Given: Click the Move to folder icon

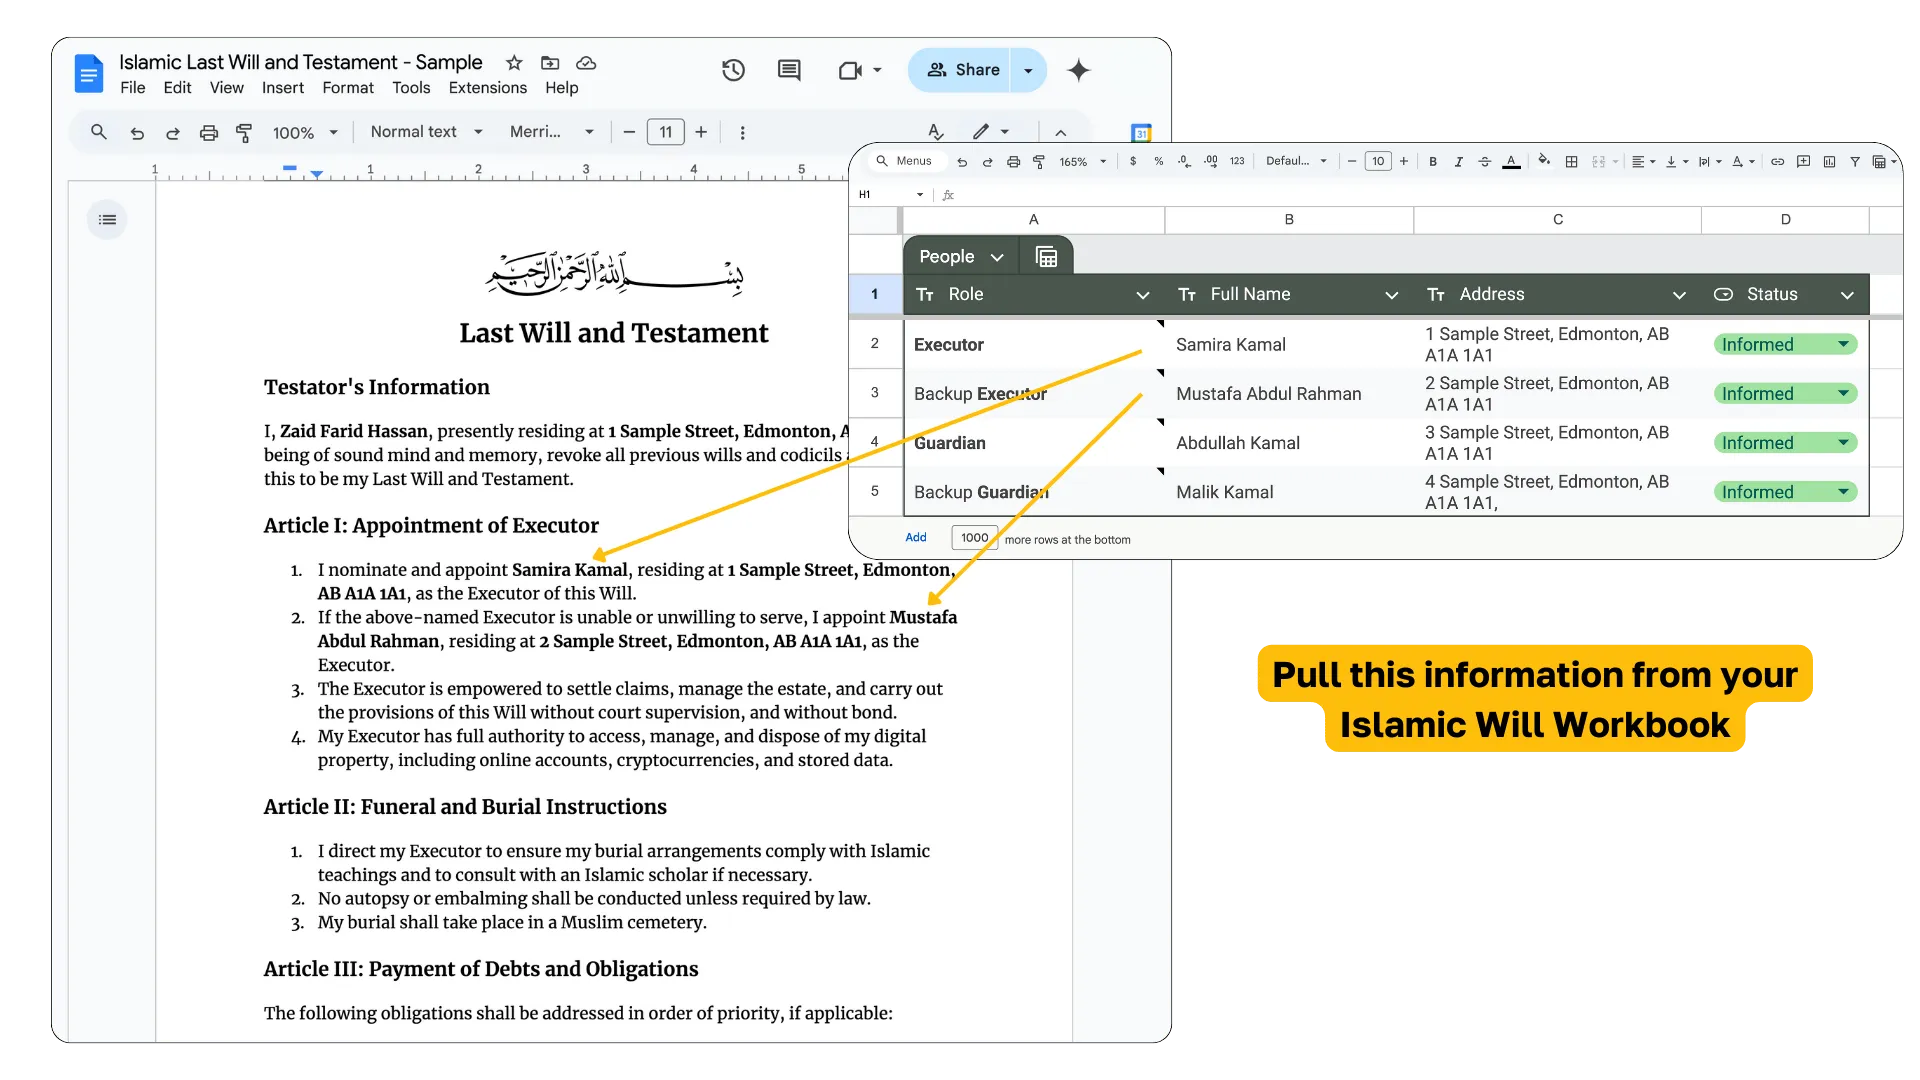Looking at the screenshot, I should (x=550, y=63).
